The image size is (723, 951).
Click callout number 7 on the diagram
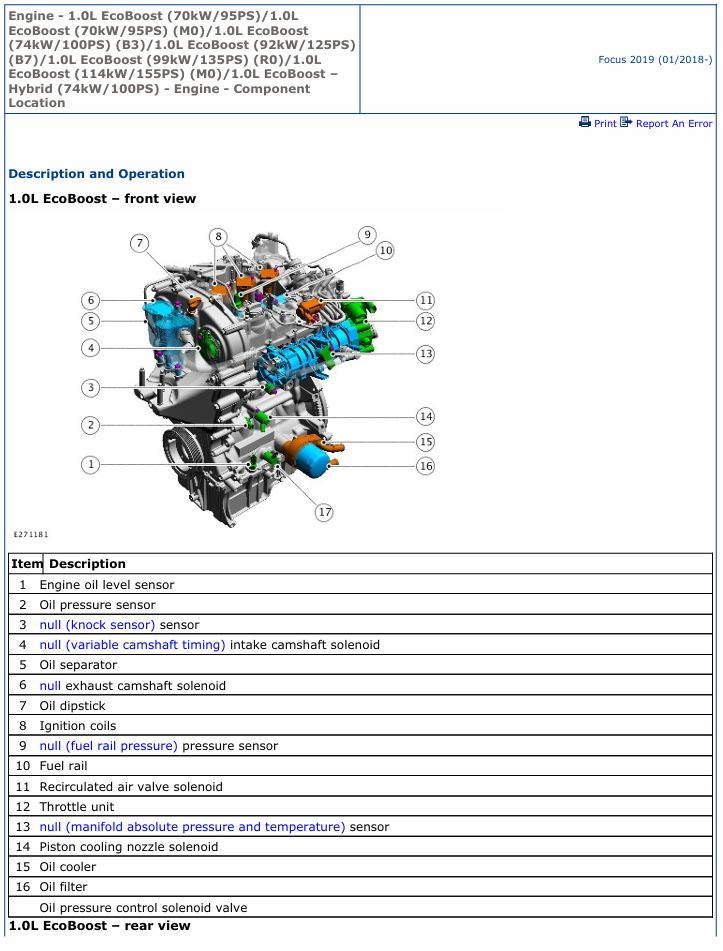pyautogui.click(x=140, y=243)
